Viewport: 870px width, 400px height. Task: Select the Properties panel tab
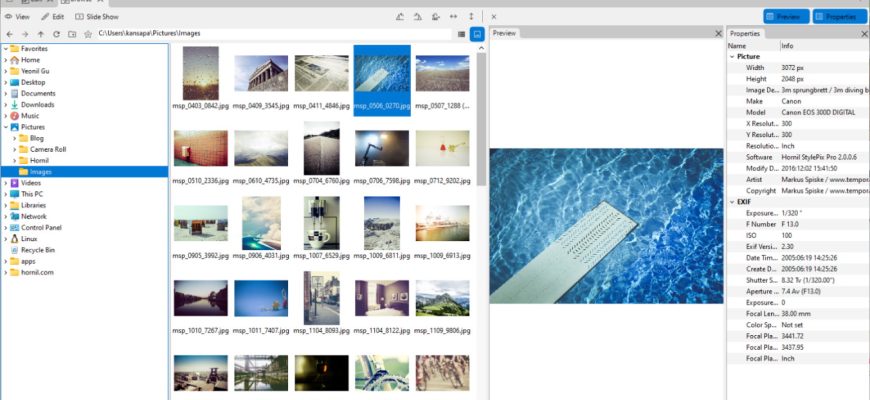point(744,34)
